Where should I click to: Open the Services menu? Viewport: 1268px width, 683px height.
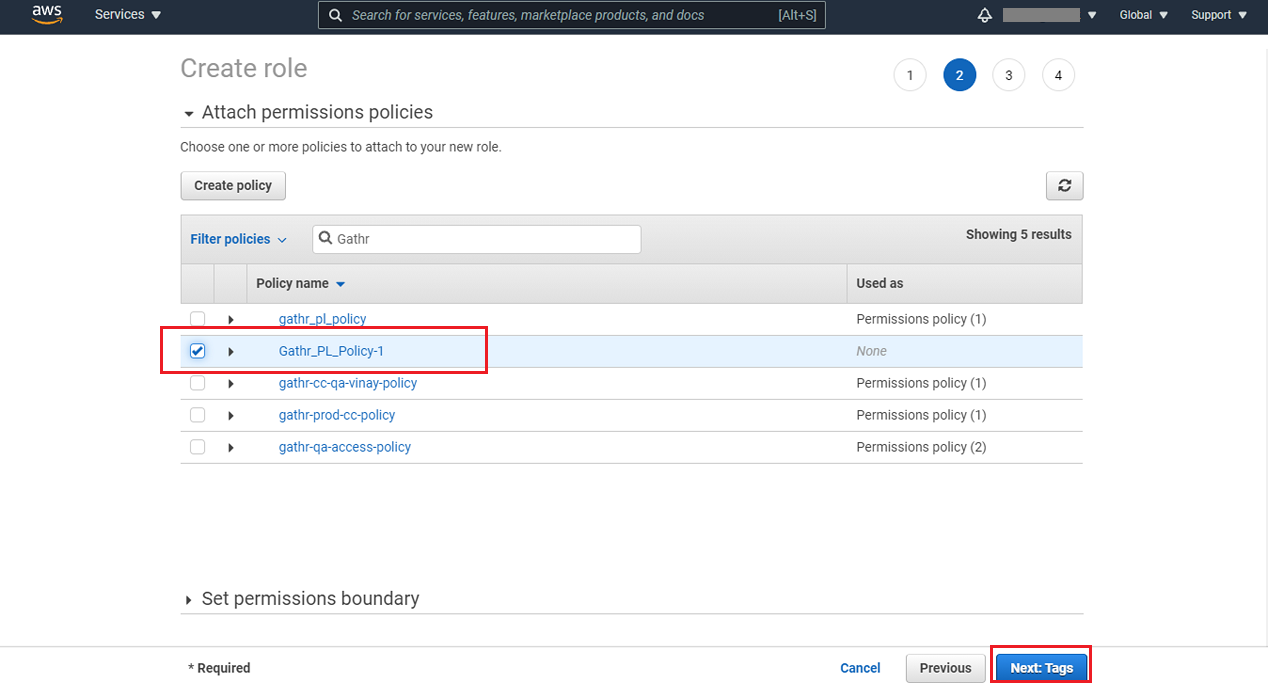[128, 15]
